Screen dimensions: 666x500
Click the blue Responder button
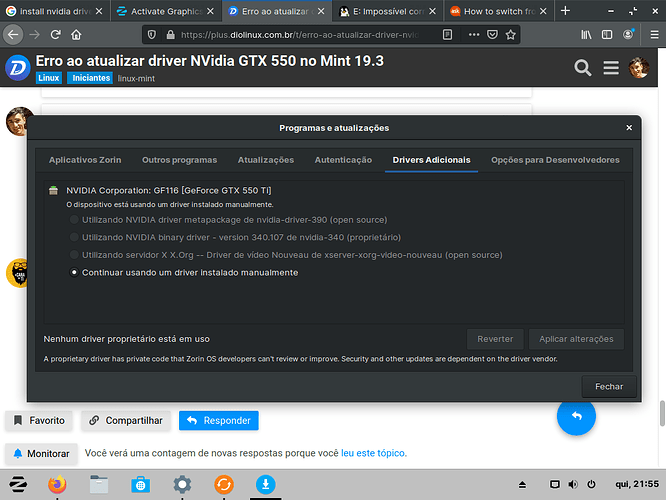tap(219, 421)
